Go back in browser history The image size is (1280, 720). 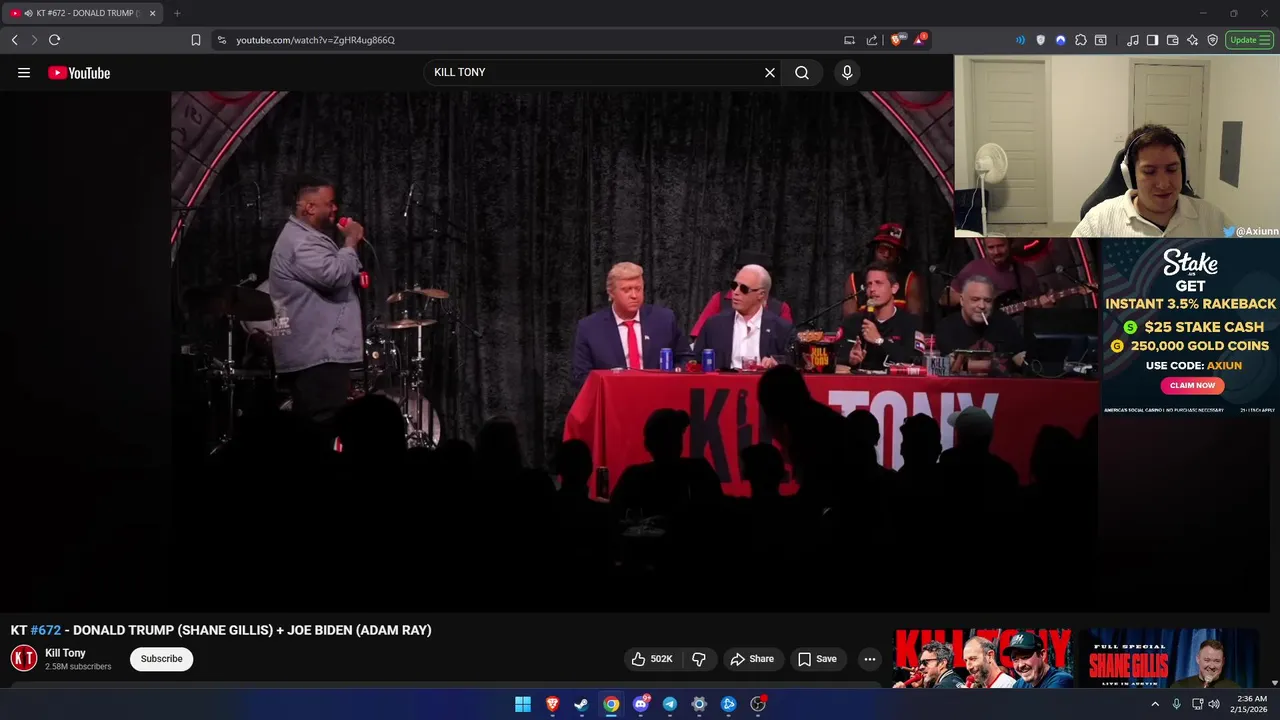[x=14, y=40]
